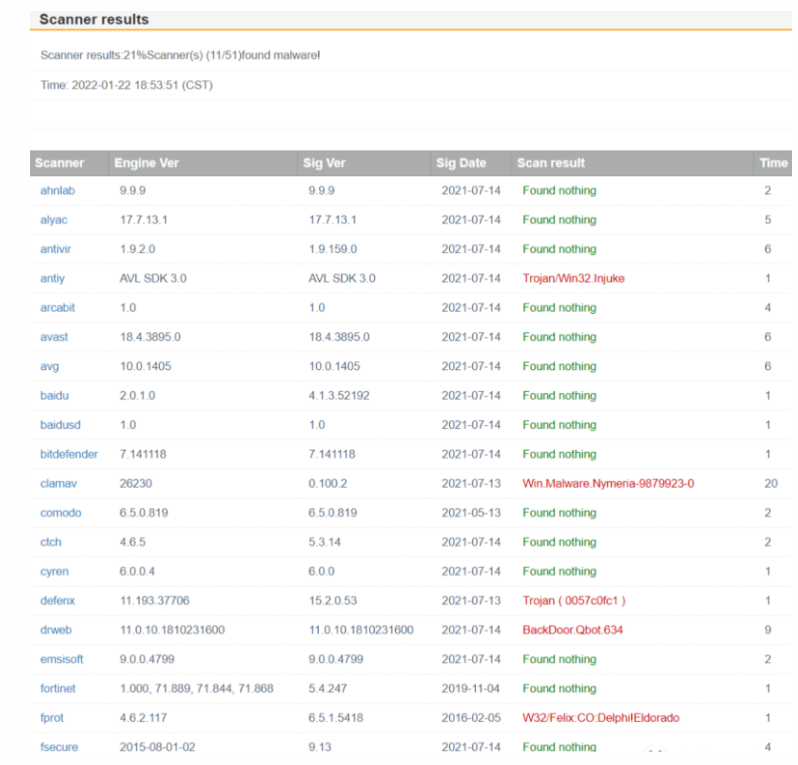Click the antivir scanner name

tap(55, 249)
